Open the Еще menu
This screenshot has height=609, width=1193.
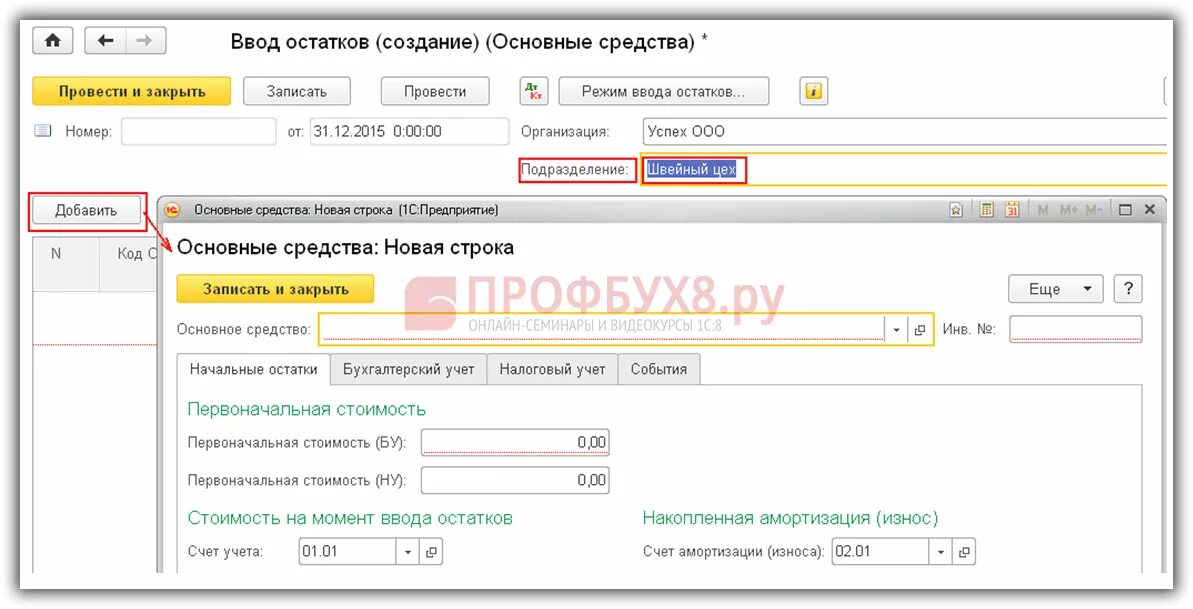coord(1056,289)
